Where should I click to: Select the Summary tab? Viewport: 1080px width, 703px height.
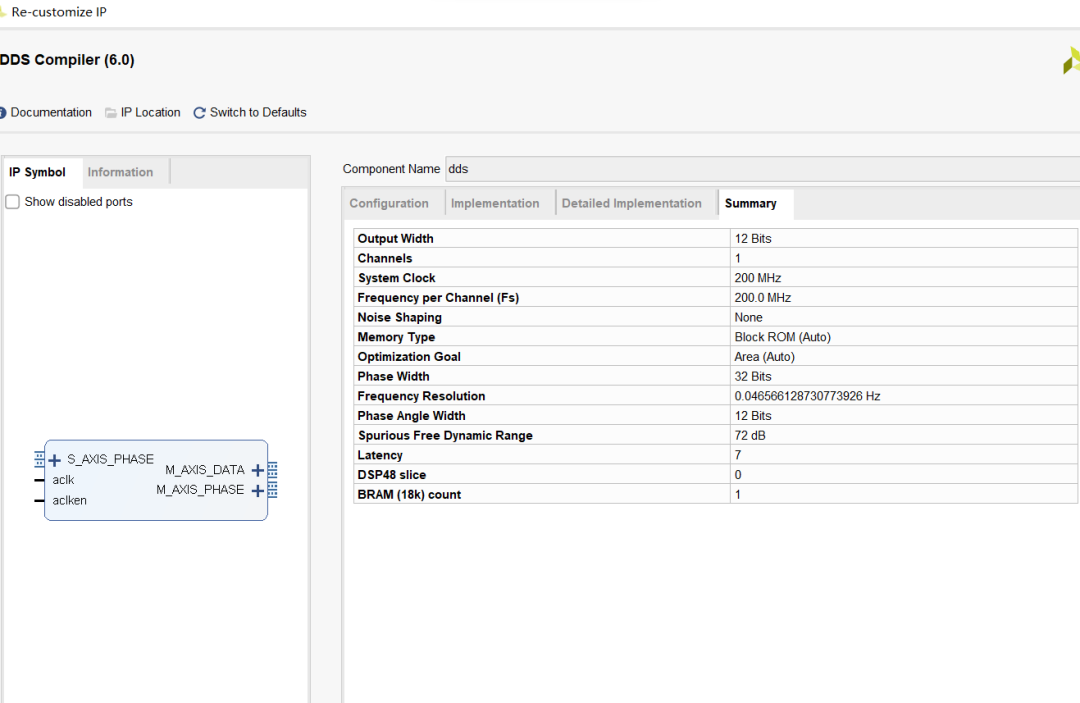click(751, 204)
